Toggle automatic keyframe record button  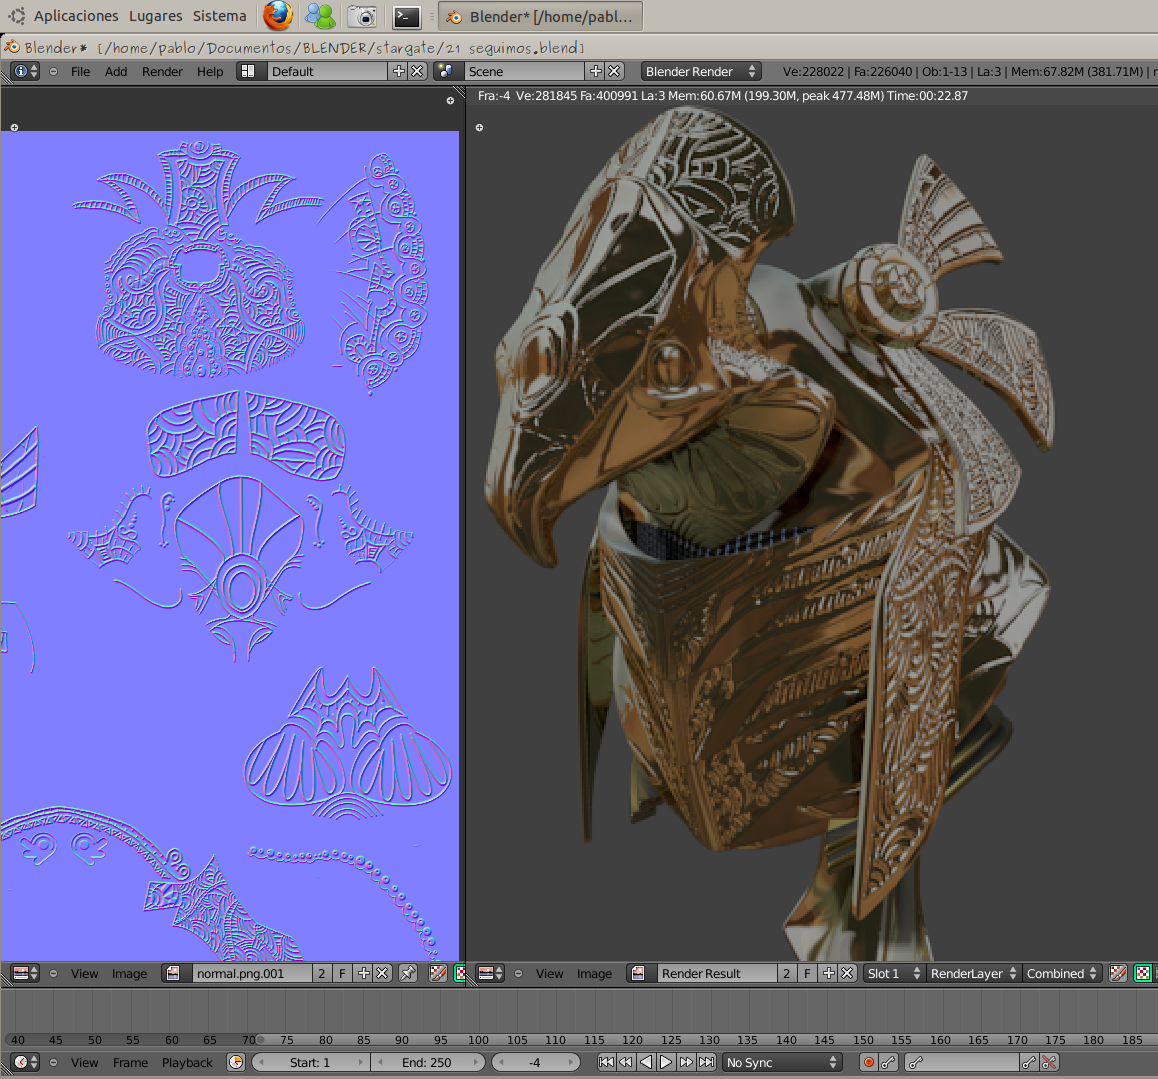[868, 1062]
